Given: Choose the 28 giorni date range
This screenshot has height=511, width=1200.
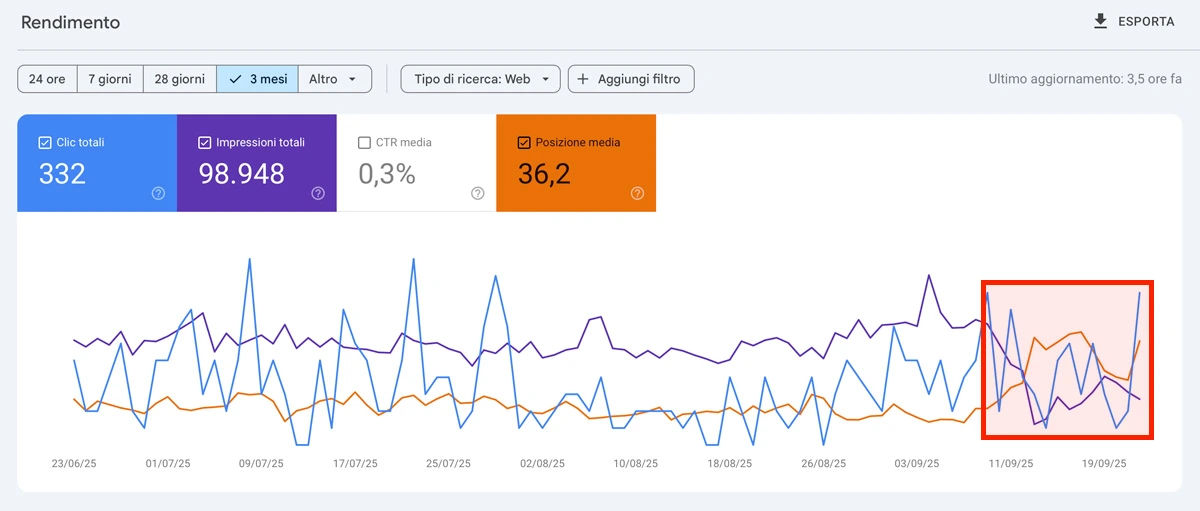Looking at the screenshot, I should tap(180, 79).
